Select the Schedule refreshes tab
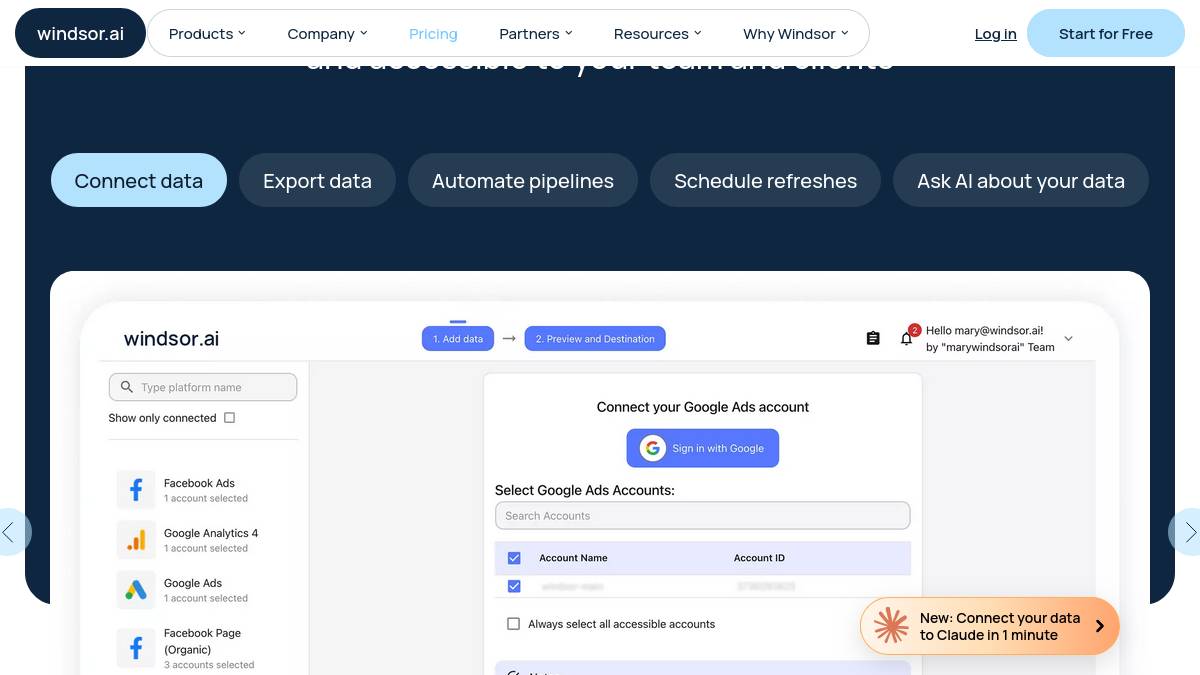 pos(765,180)
